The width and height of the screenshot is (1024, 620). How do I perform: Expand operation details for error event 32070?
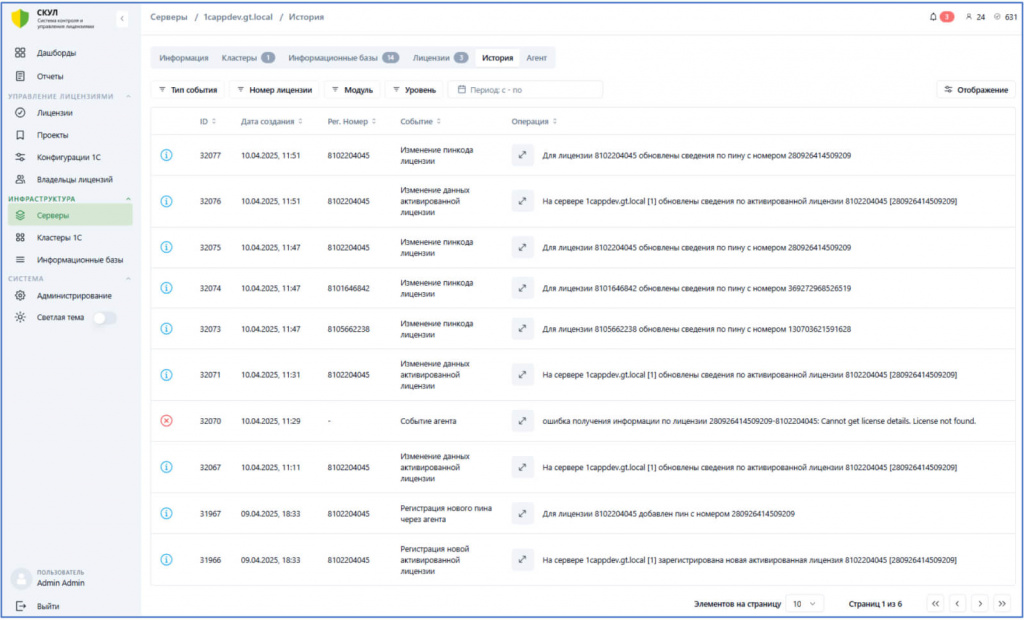(x=522, y=421)
